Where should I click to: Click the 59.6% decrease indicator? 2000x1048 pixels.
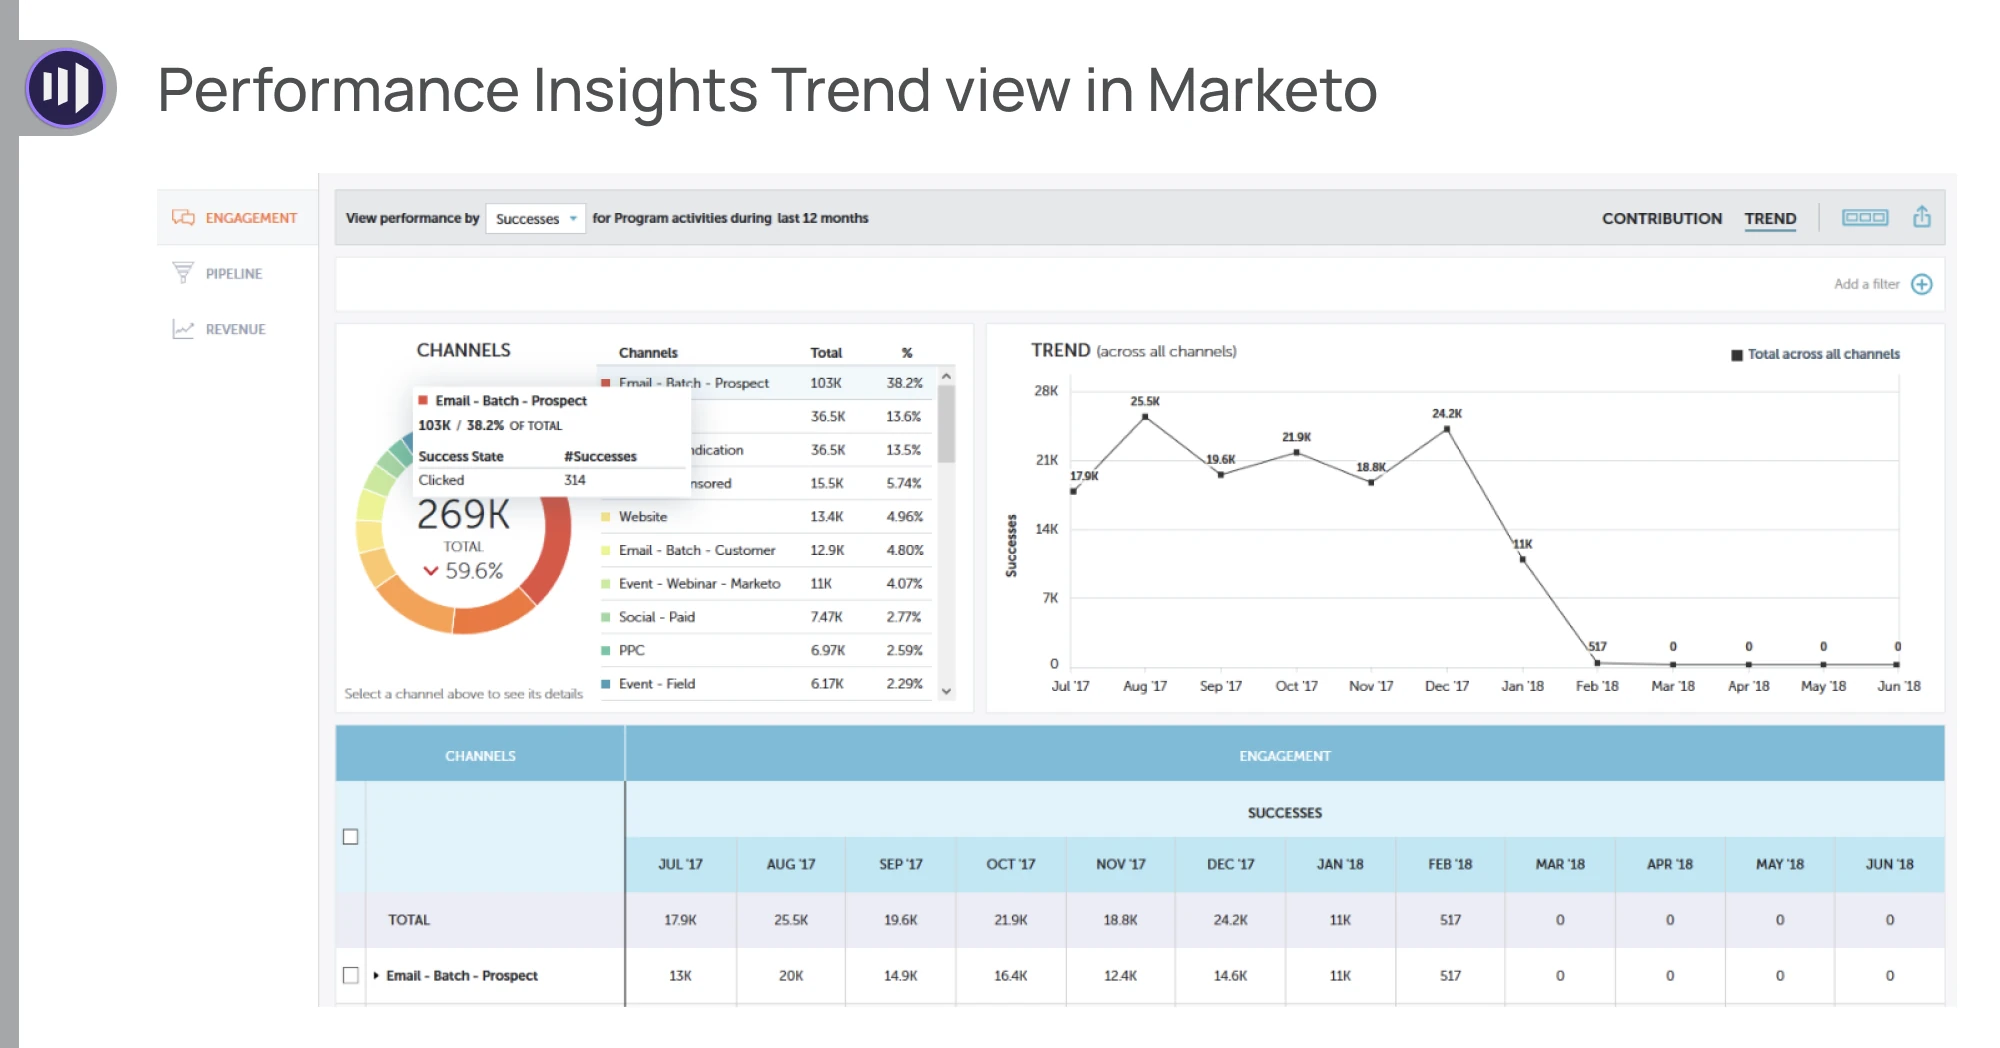[463, 571]
